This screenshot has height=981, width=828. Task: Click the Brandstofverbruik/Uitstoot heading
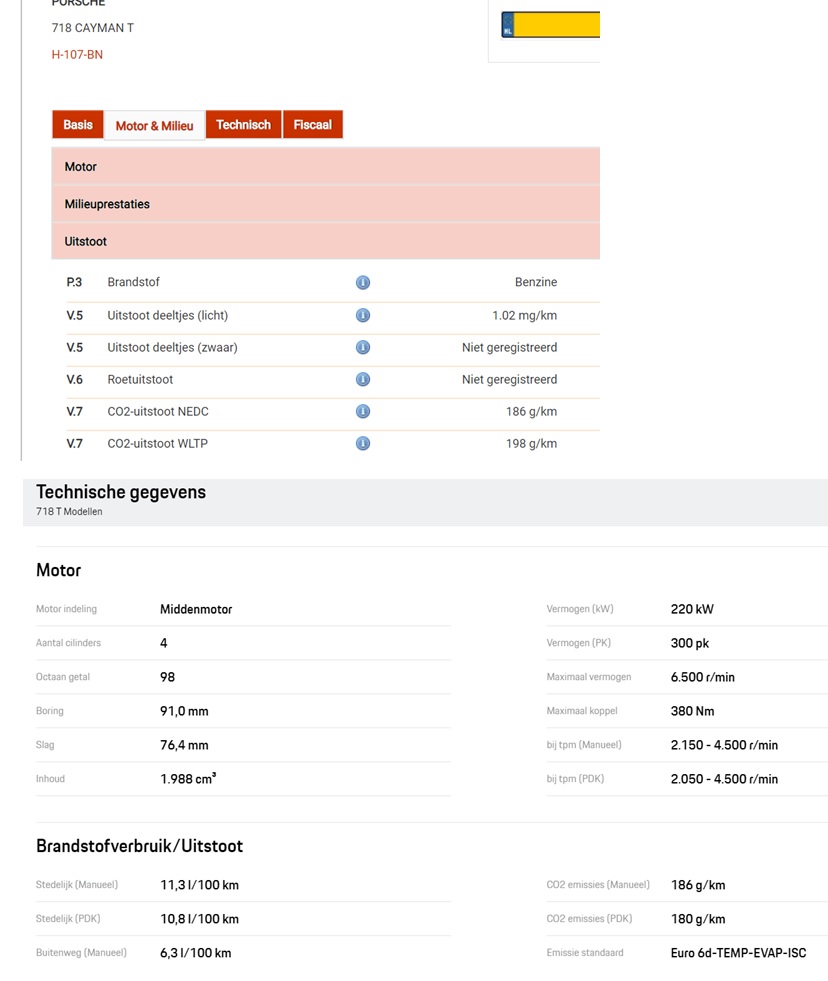(x=140, y=846)
